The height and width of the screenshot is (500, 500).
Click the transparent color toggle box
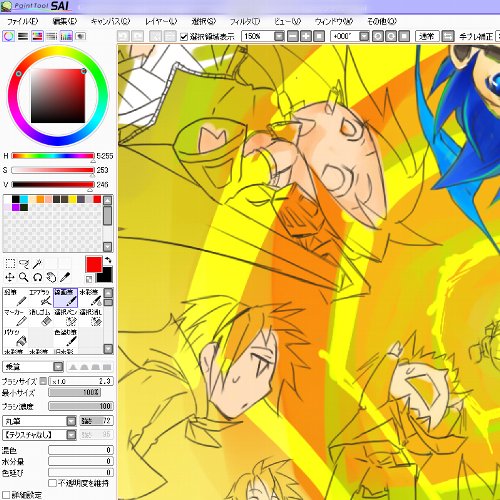[x=89, y=279]
